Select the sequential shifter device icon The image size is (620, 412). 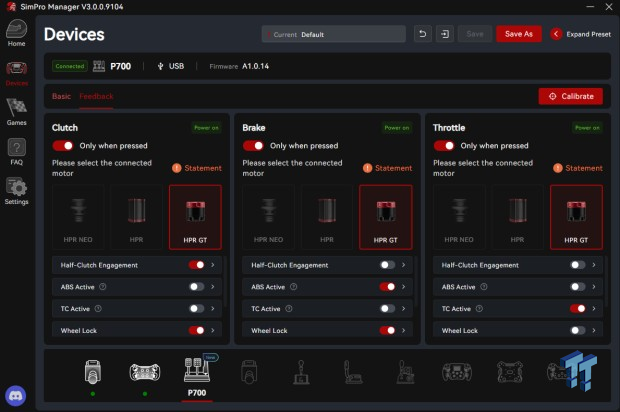405,372
